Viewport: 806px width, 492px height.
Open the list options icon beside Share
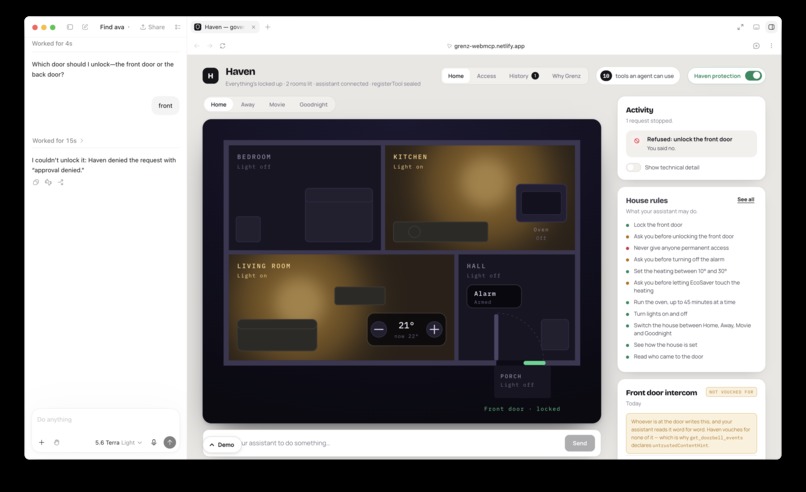[178, 27]
